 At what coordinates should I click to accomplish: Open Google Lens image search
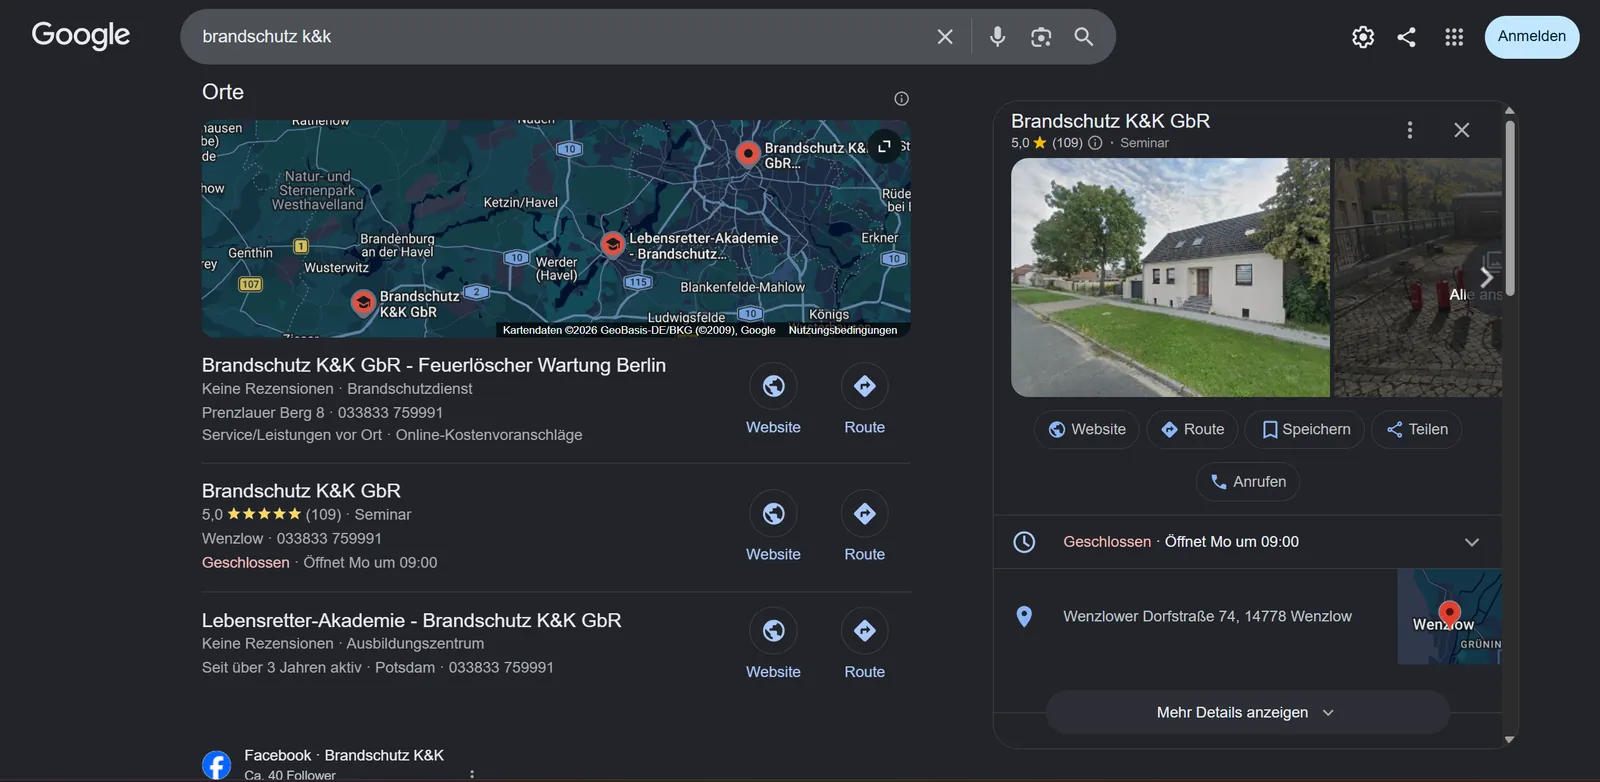(1041, 37)
